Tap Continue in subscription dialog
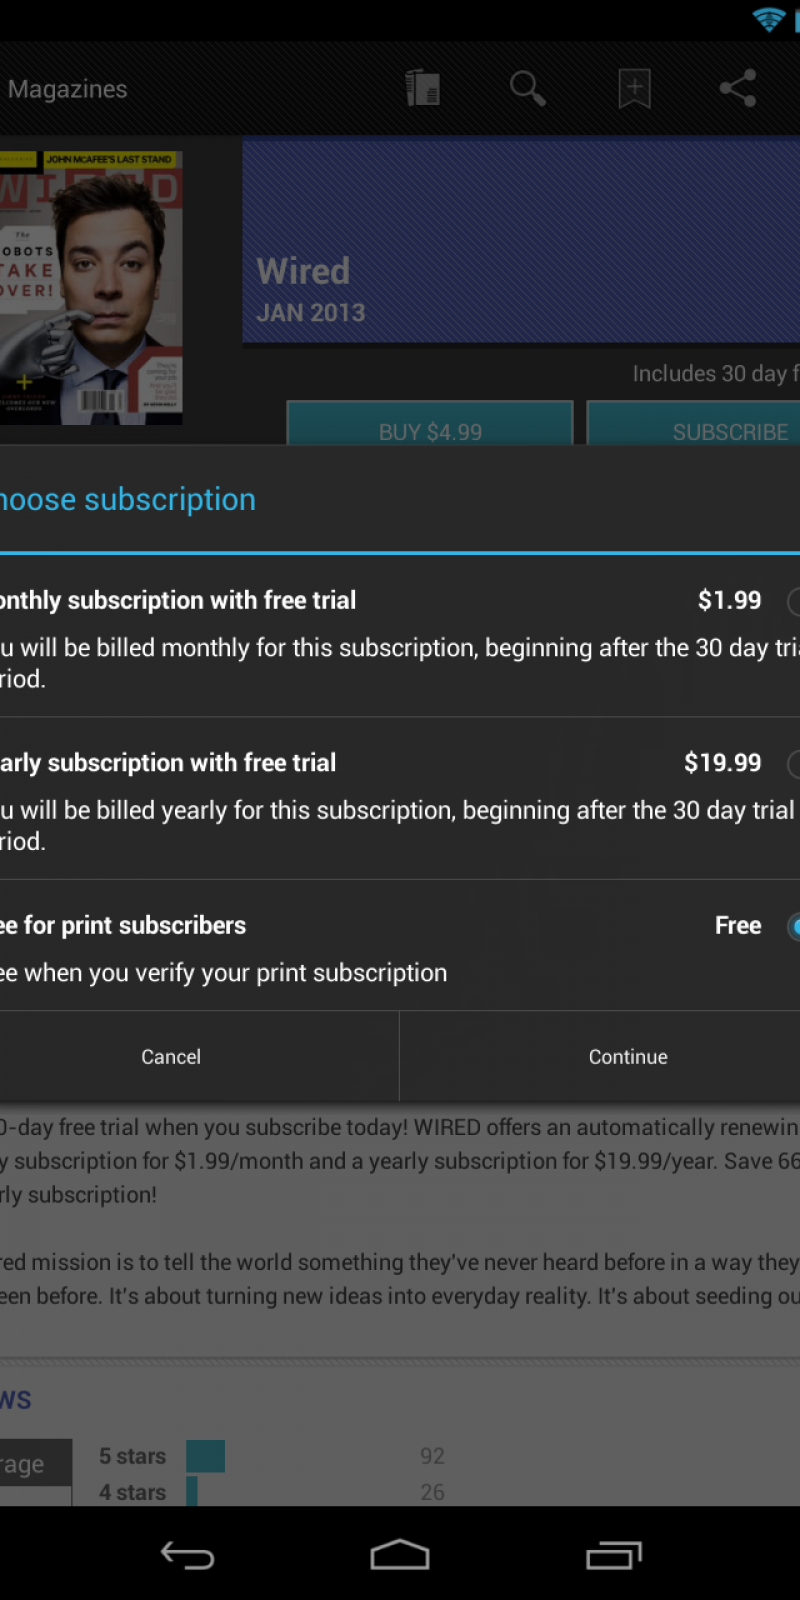Image resolution: width=800 pixels, height=1600 pixels. click(x=627, y=1057)
